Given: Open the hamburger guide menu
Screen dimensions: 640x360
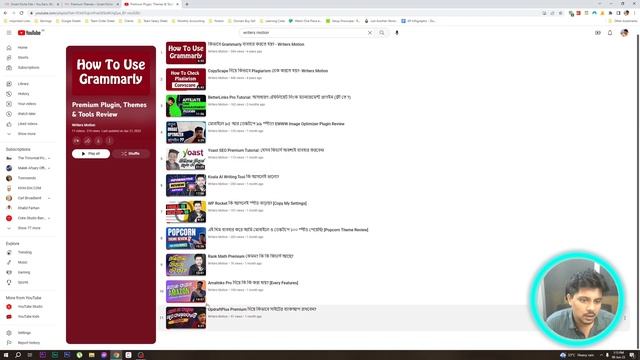Looking at the screenshot, I should [x=9, y=33].
